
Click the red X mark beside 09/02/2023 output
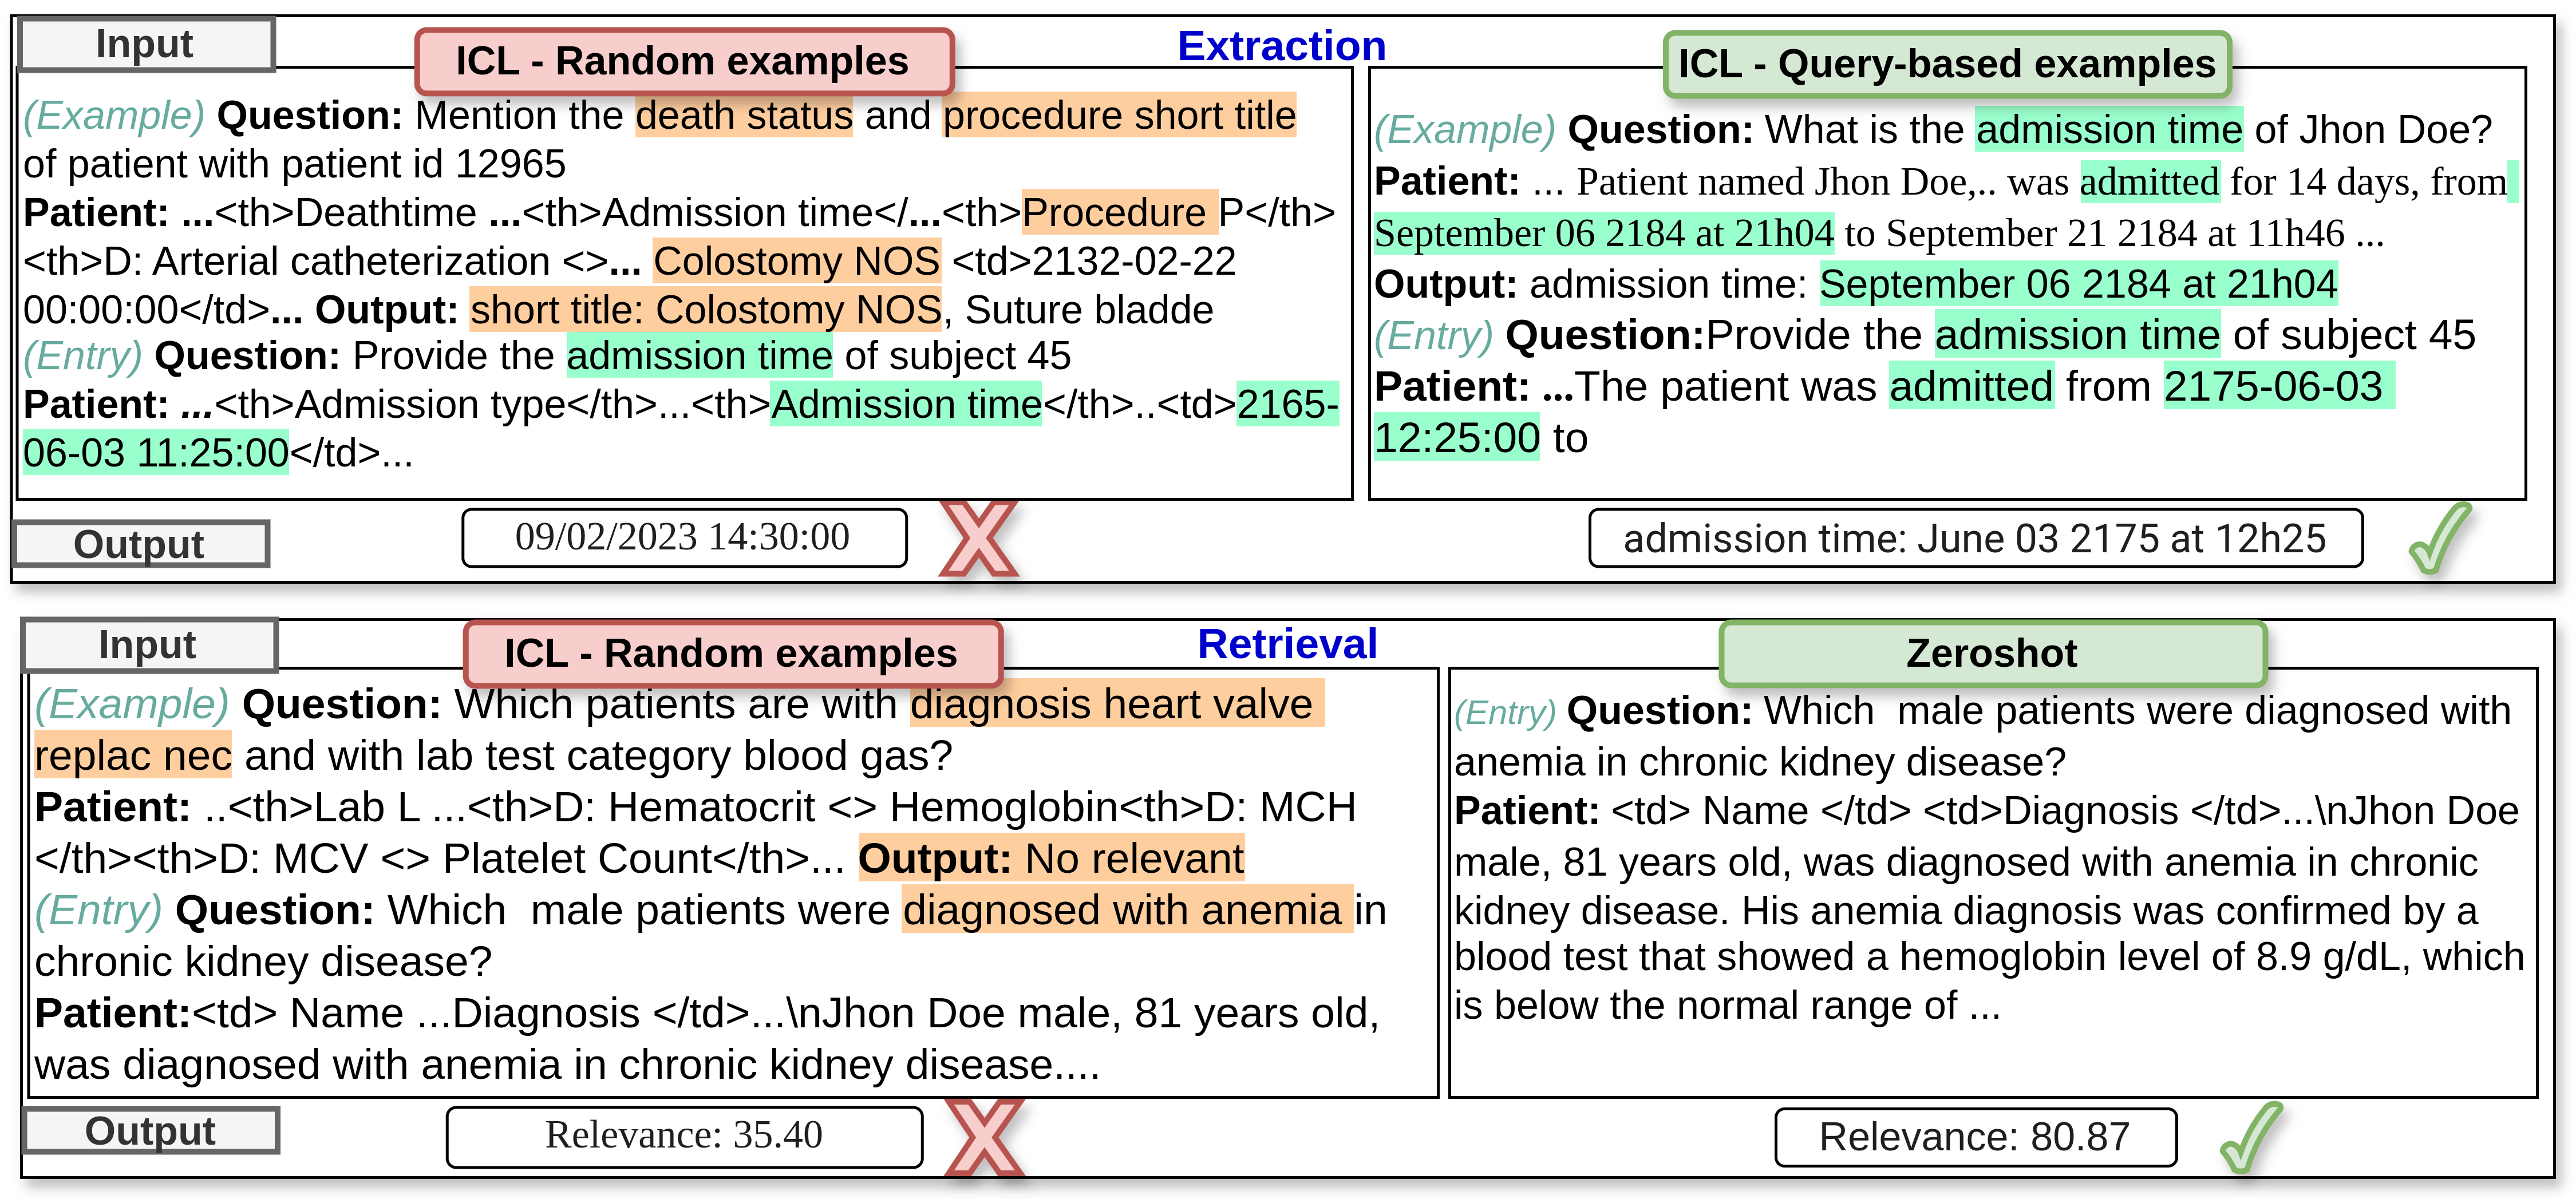(x=978, y=540)
